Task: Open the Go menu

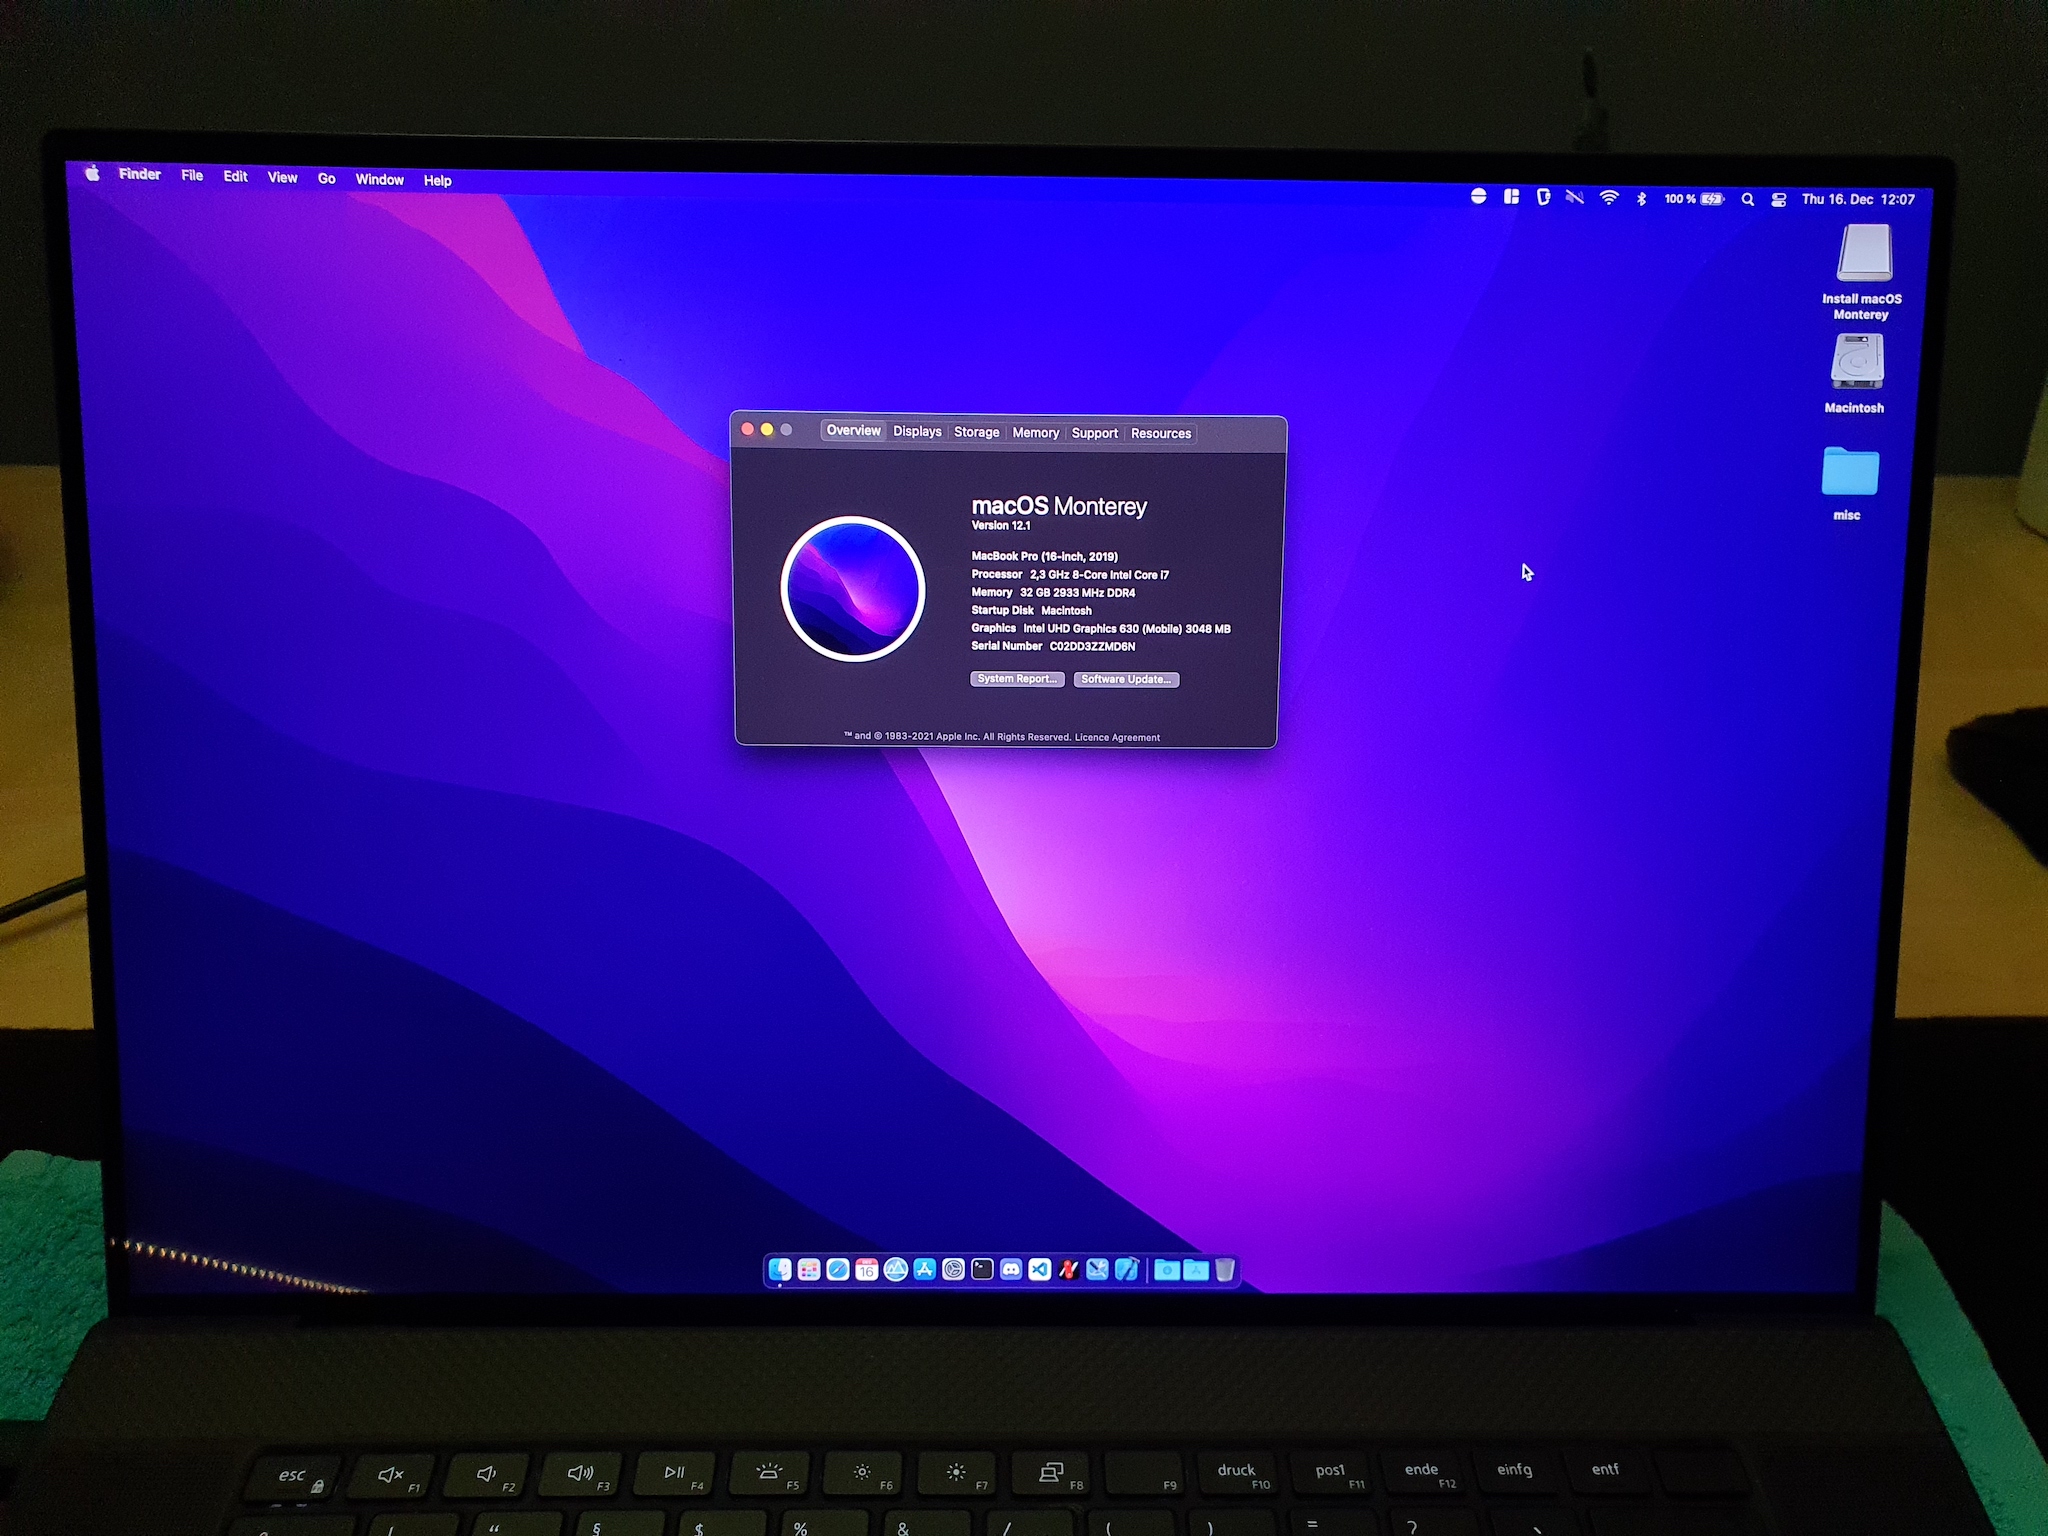Action: 326,178
